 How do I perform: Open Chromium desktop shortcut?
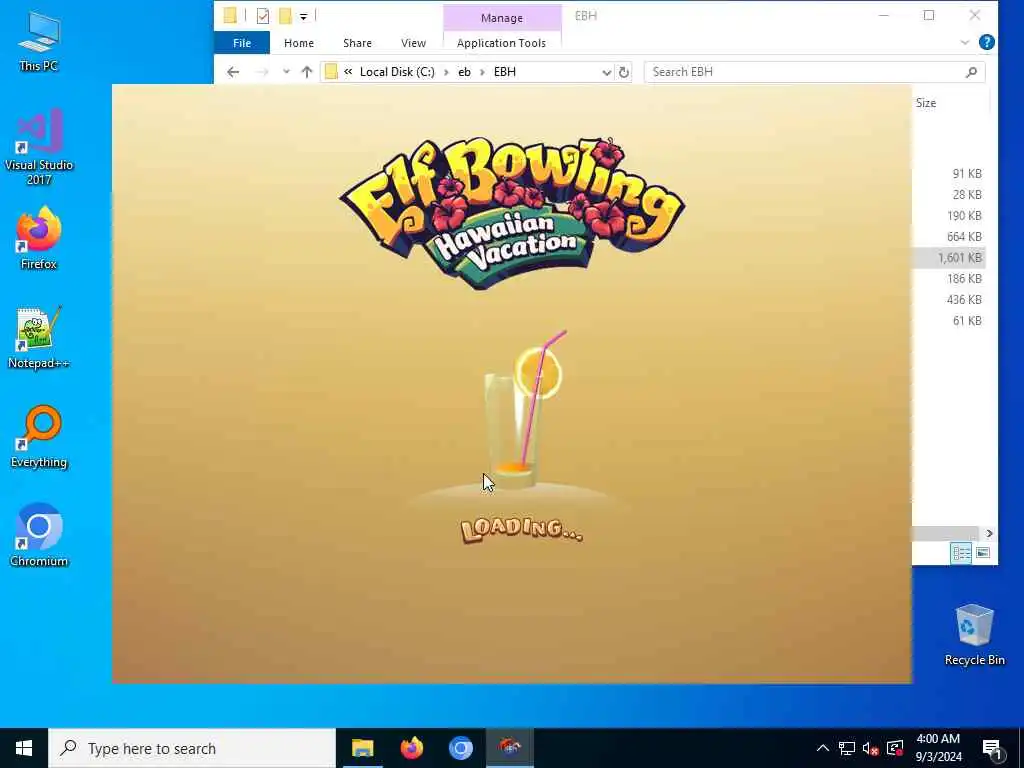(39, 535)
